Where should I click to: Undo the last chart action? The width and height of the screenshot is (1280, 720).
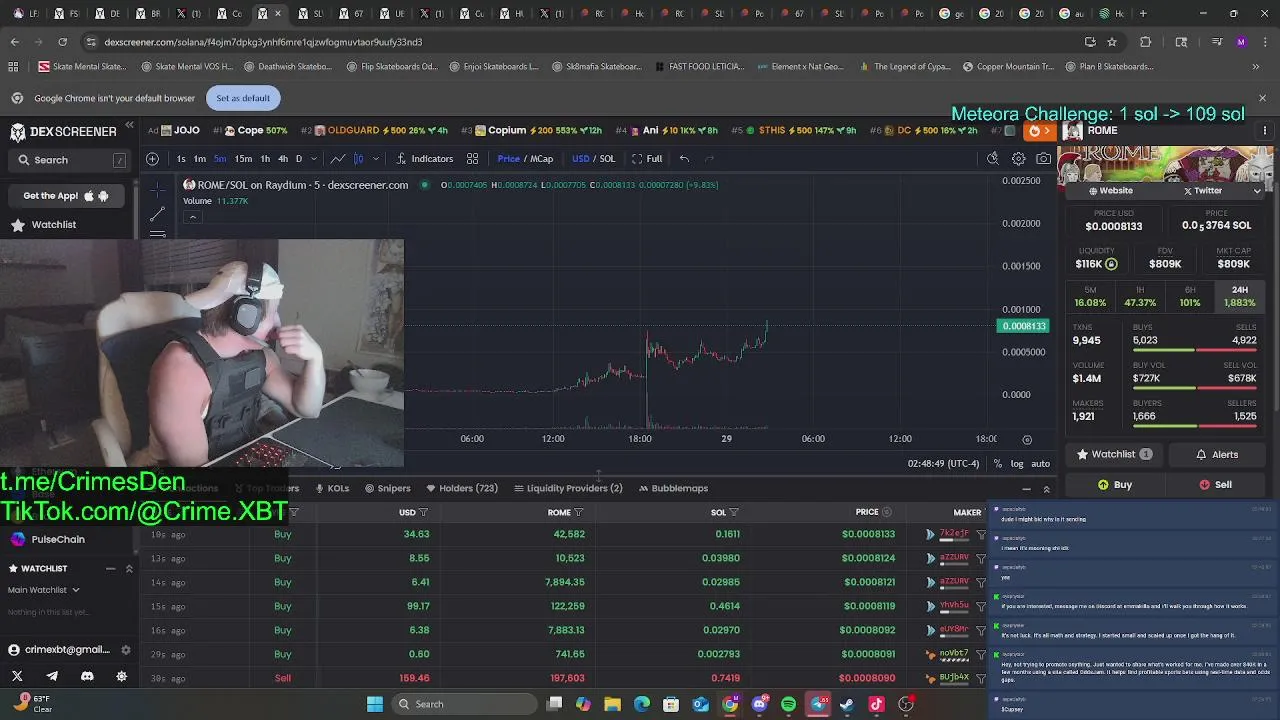[x=684, y=158]
